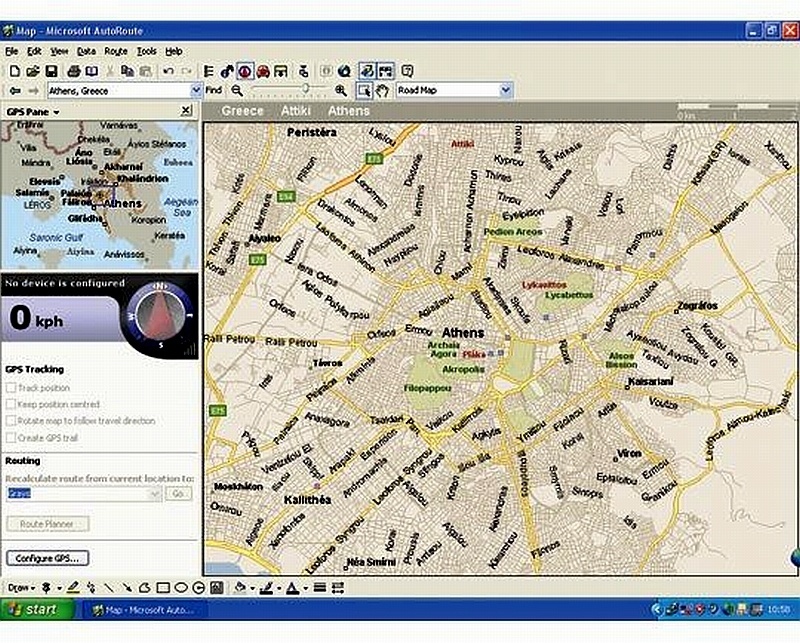The height and width of the screenshot is (643, 800).
Task: Enable the Track position checkbox
Action: [x=11, y=388]
